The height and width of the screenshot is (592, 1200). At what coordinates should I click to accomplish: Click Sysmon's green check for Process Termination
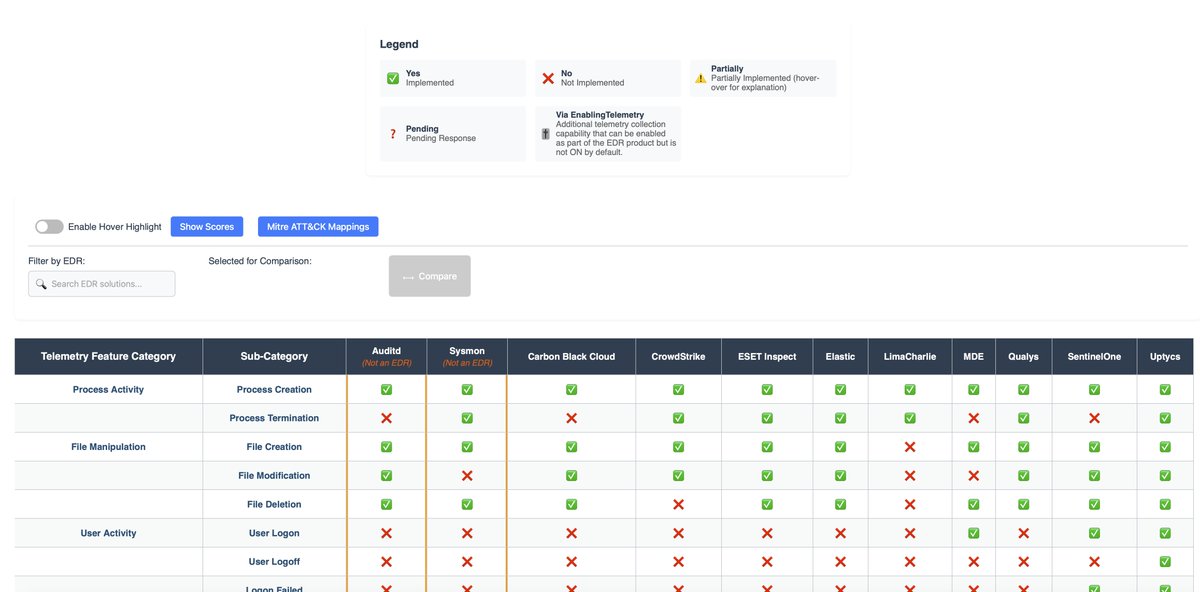tap(467, 418)
